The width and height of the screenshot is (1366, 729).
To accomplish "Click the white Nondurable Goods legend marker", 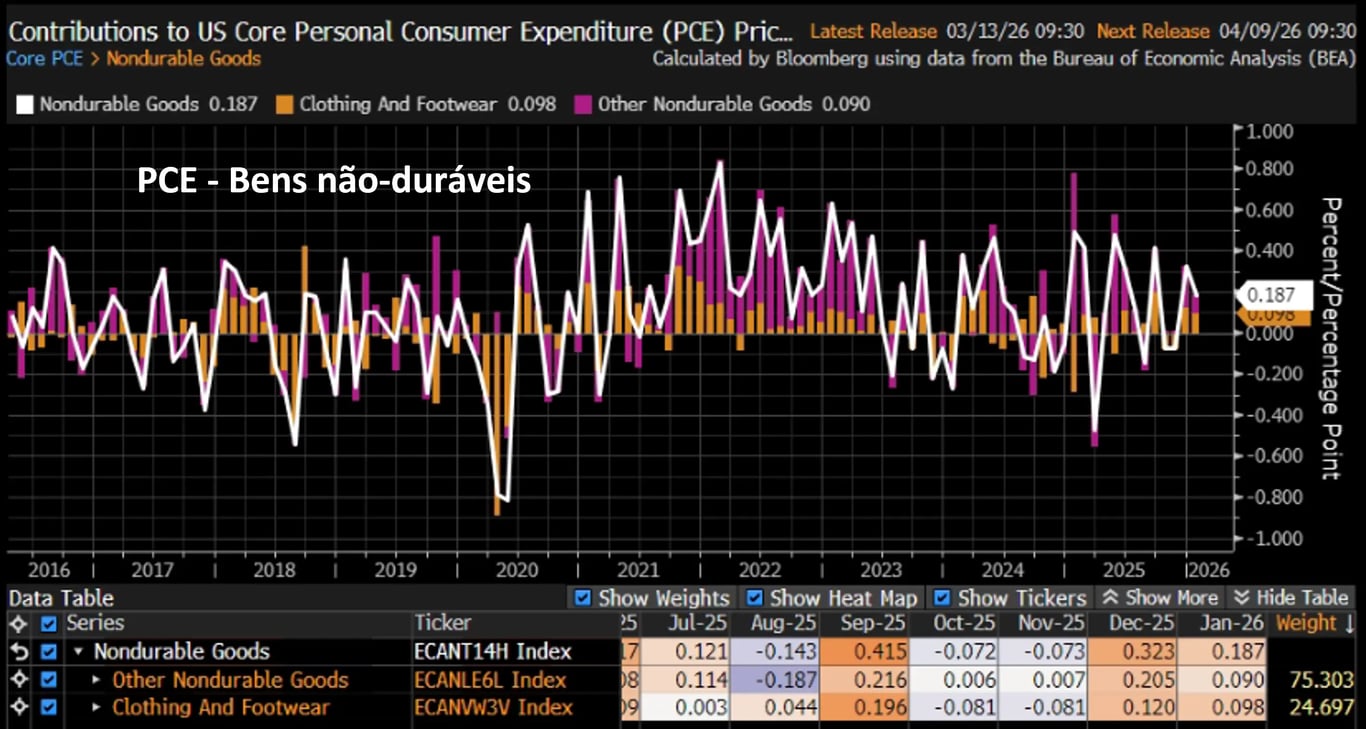I will coord(25,104).
